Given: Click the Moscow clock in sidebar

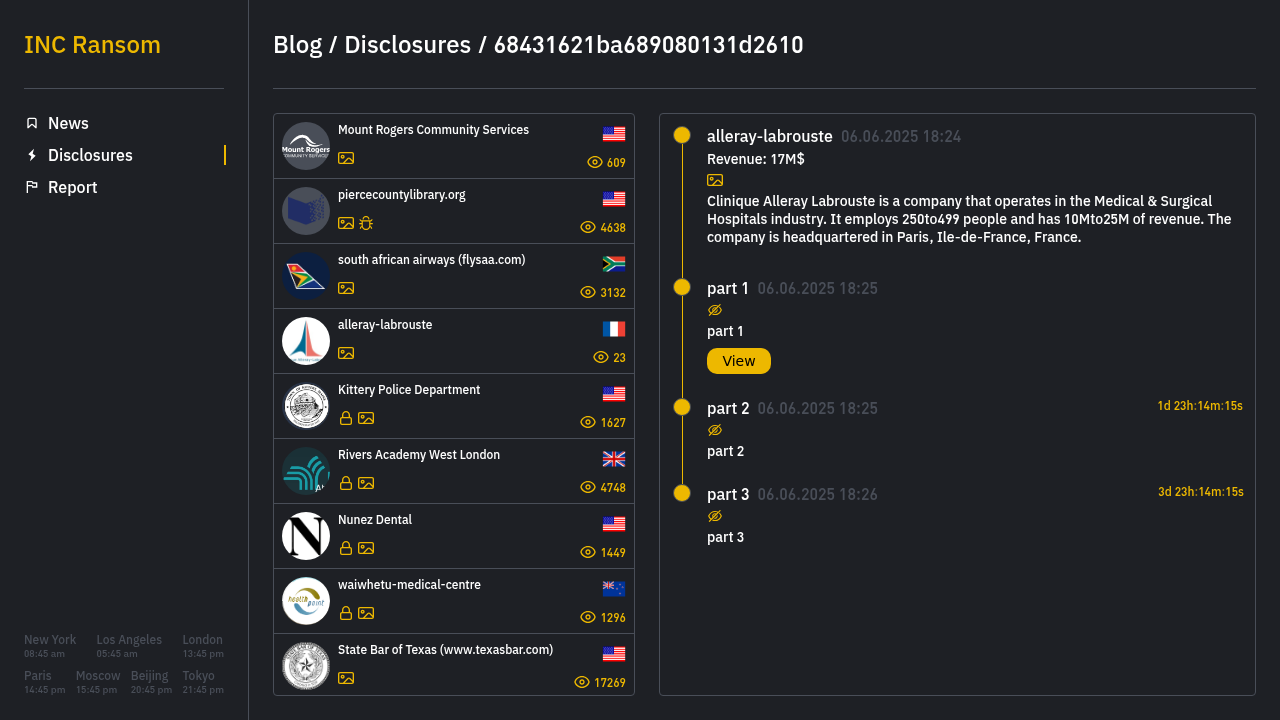Looking at the screenshot, I should click(98, 682).
